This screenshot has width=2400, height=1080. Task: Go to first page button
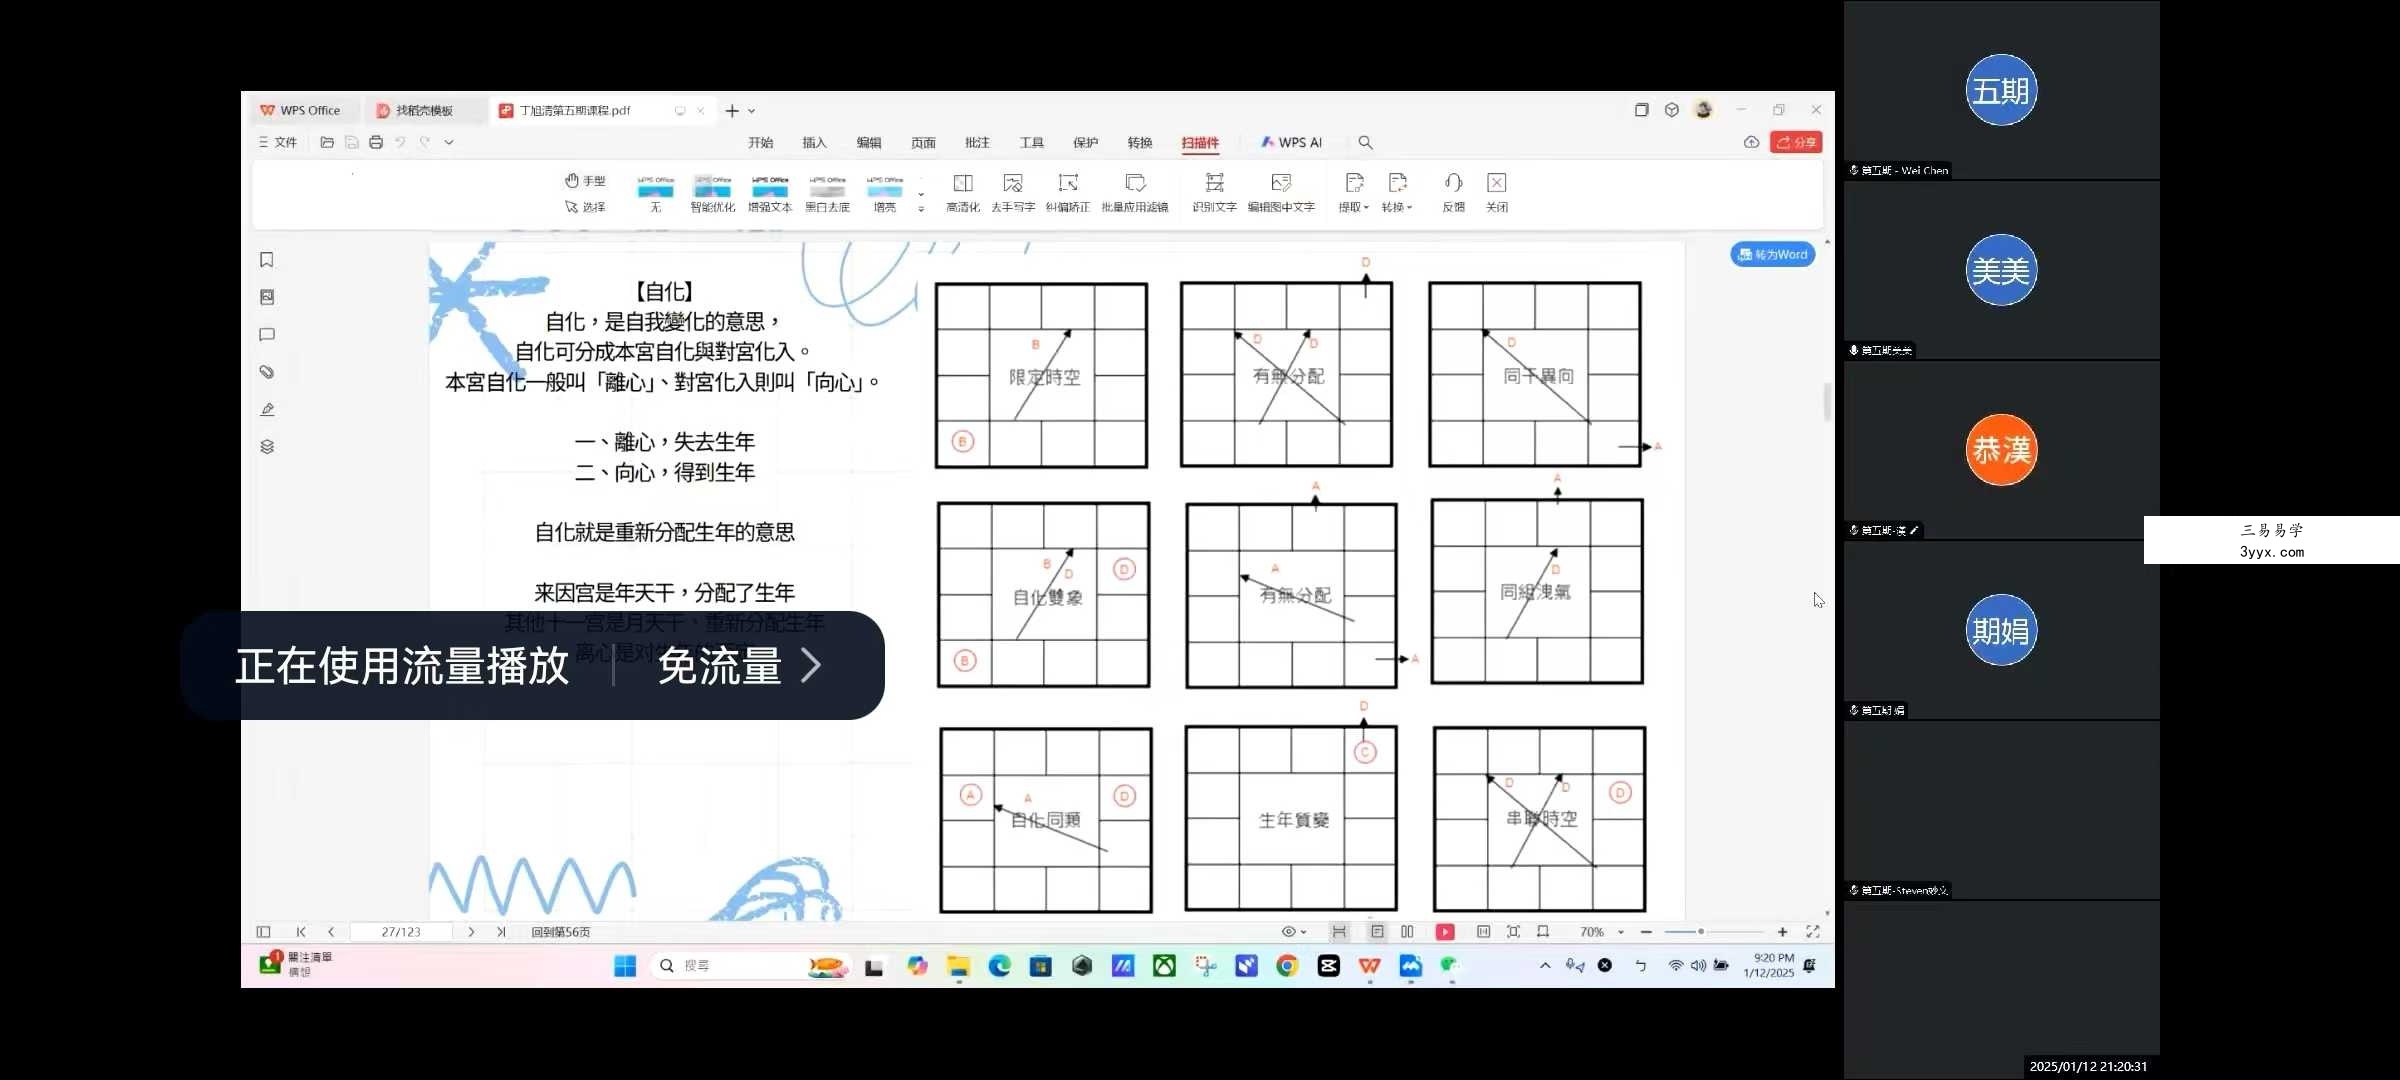tap(301, 931)
